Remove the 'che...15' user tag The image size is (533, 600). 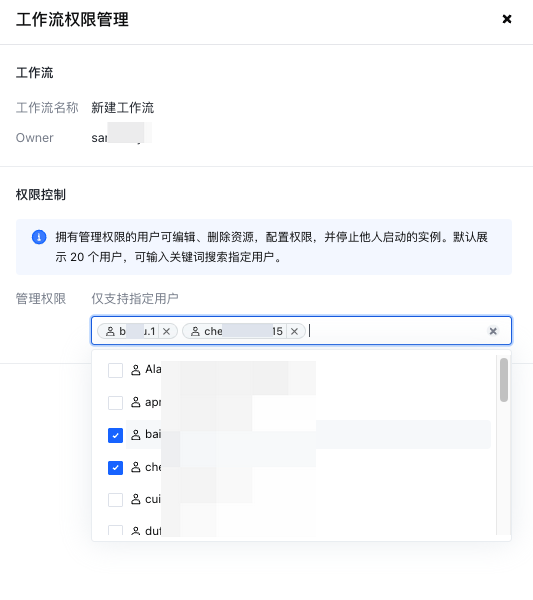coord(294,331)
